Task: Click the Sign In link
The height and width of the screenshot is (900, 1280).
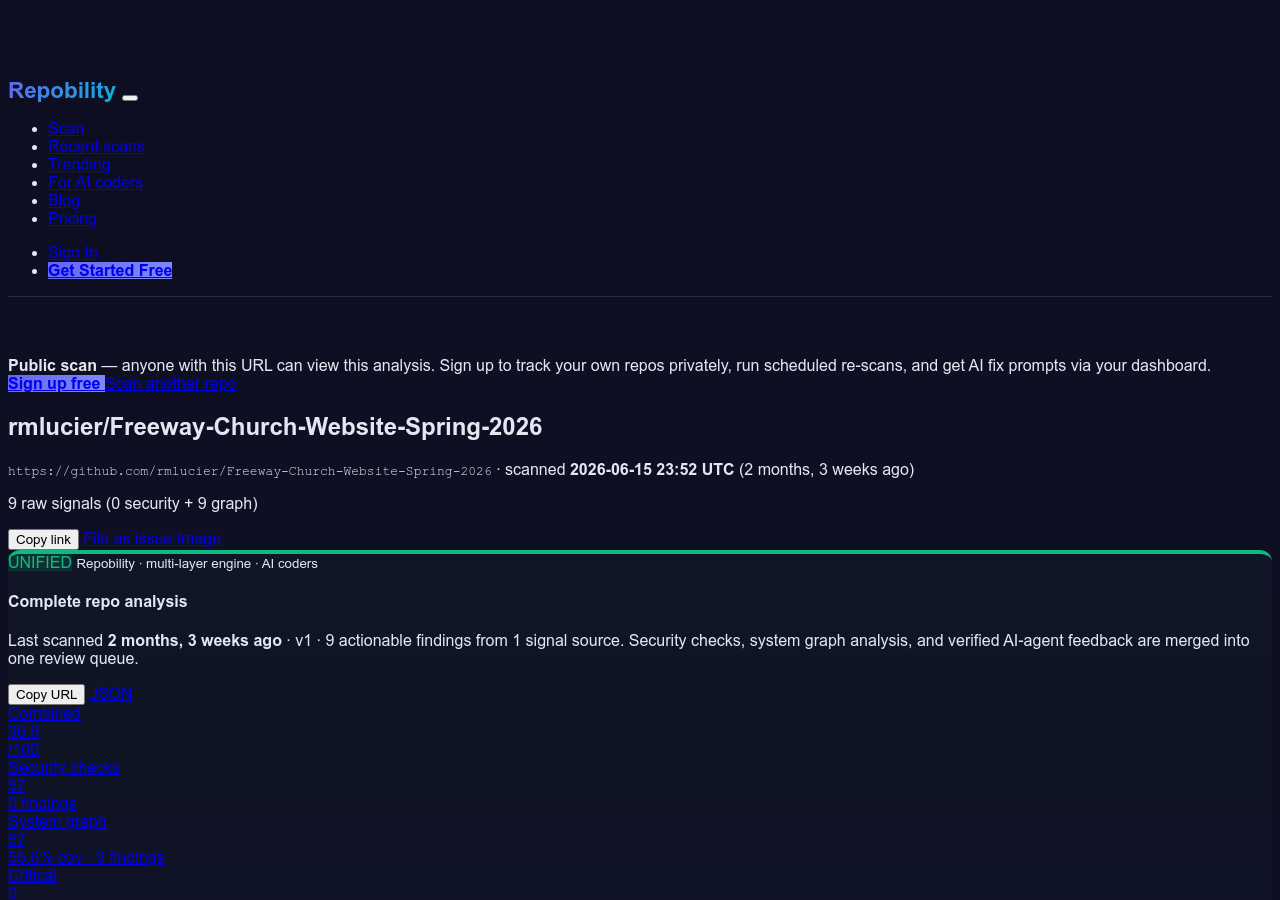Action: [x=73, y=252]
